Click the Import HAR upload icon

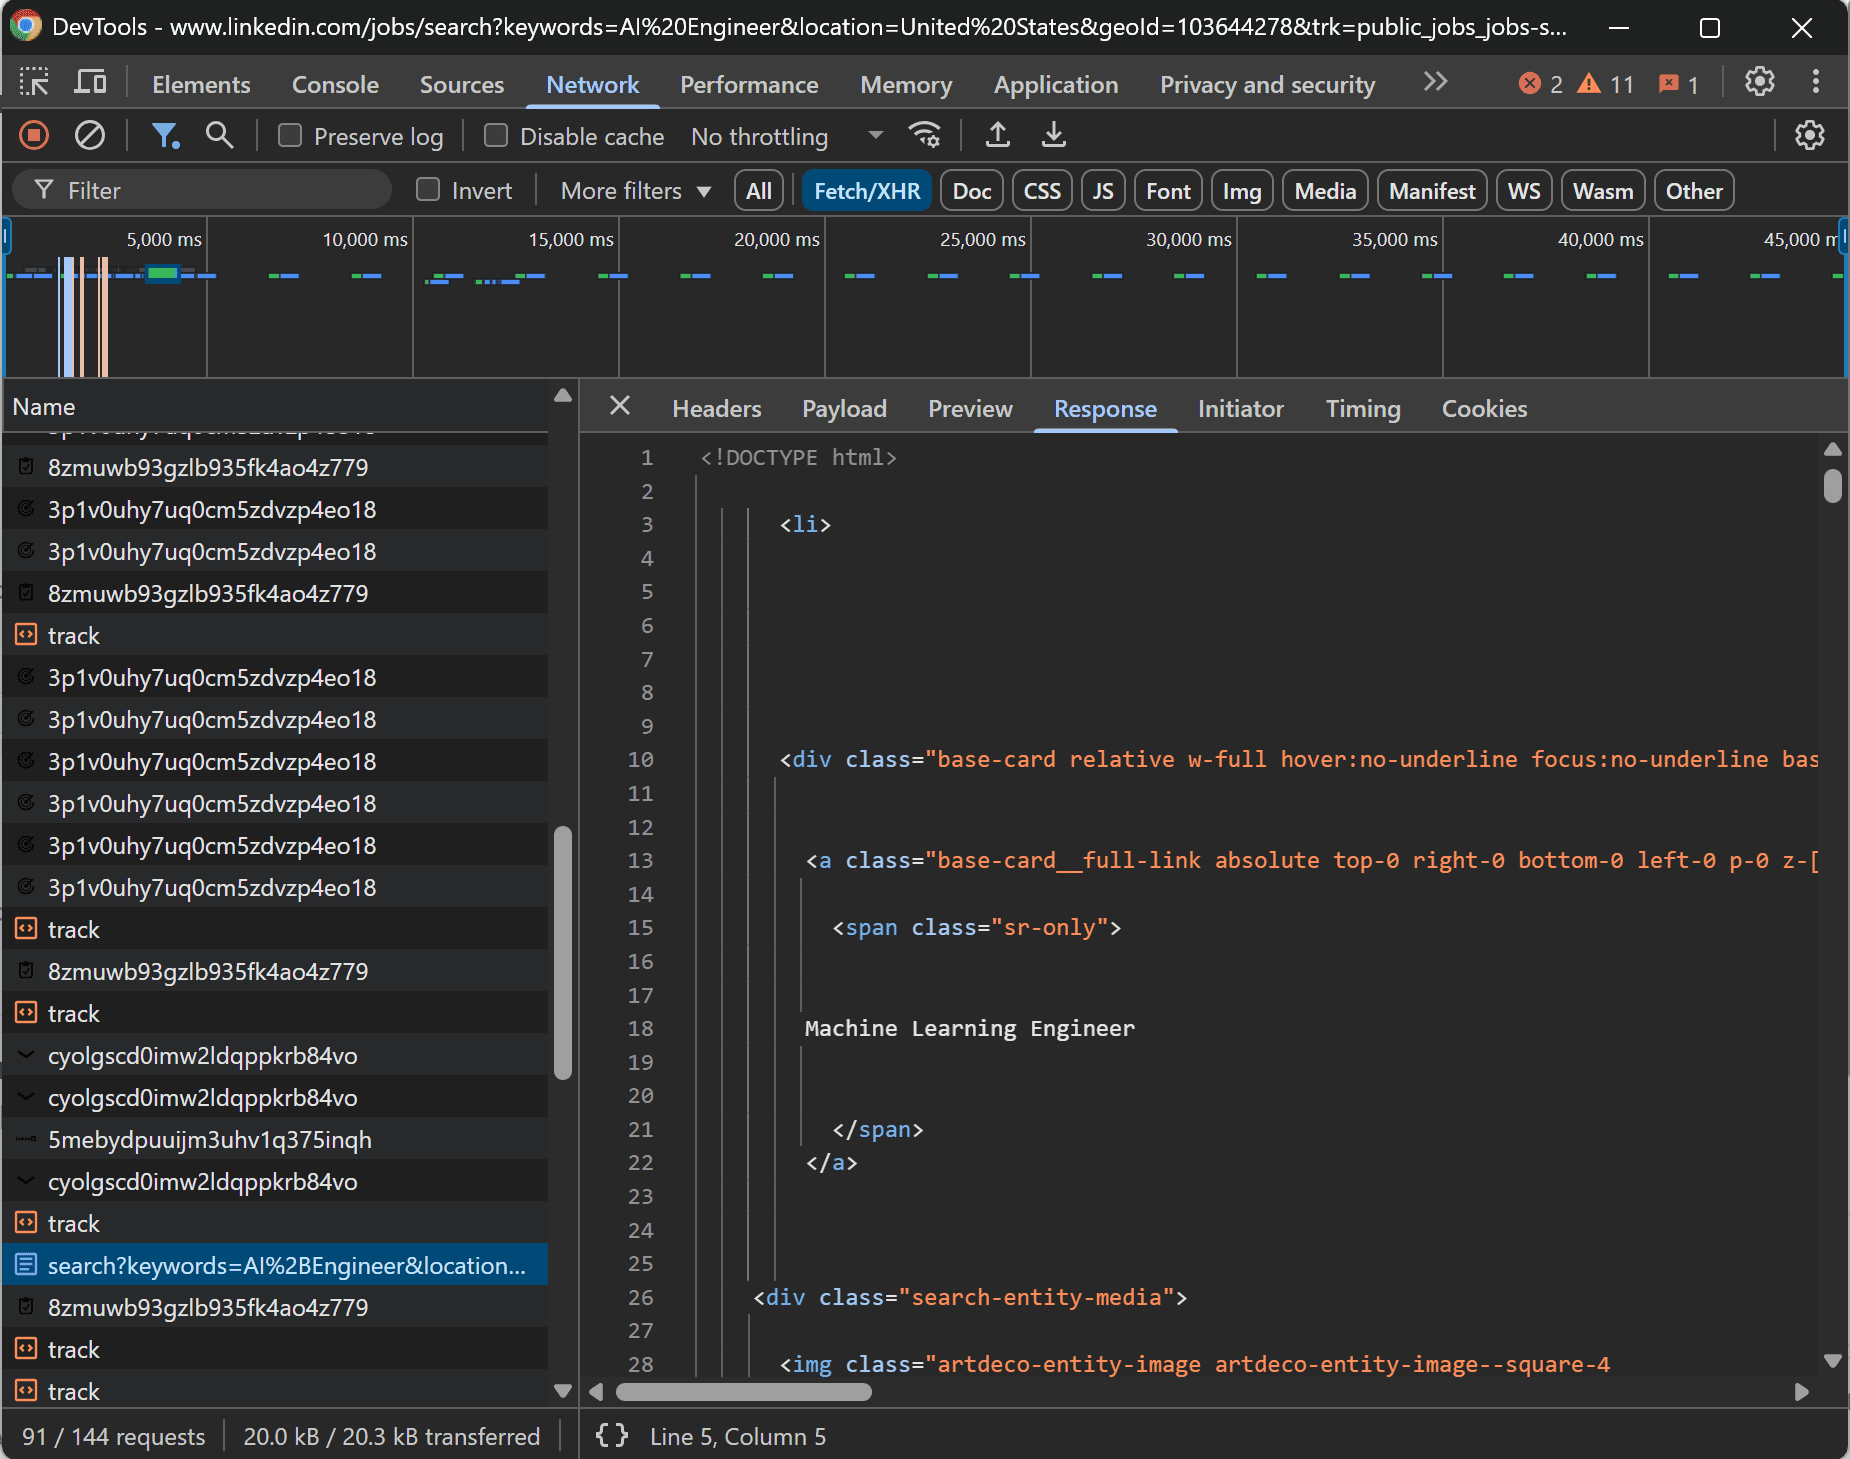[997, 135]
